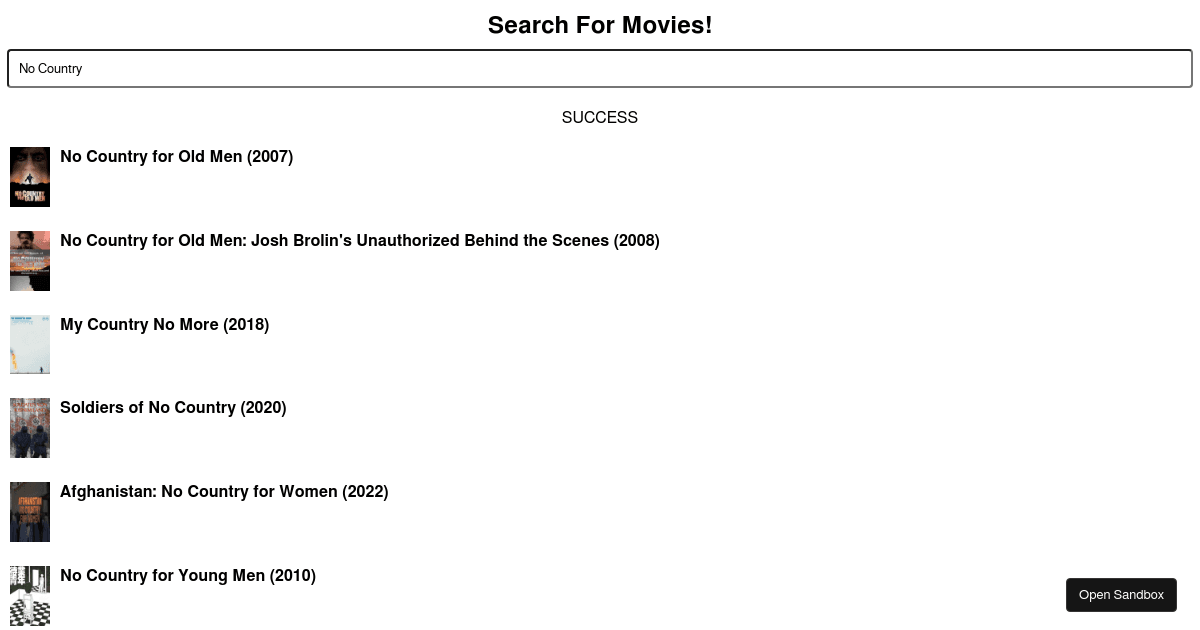Click the Soldiers of No Country poster

point(30,428)
